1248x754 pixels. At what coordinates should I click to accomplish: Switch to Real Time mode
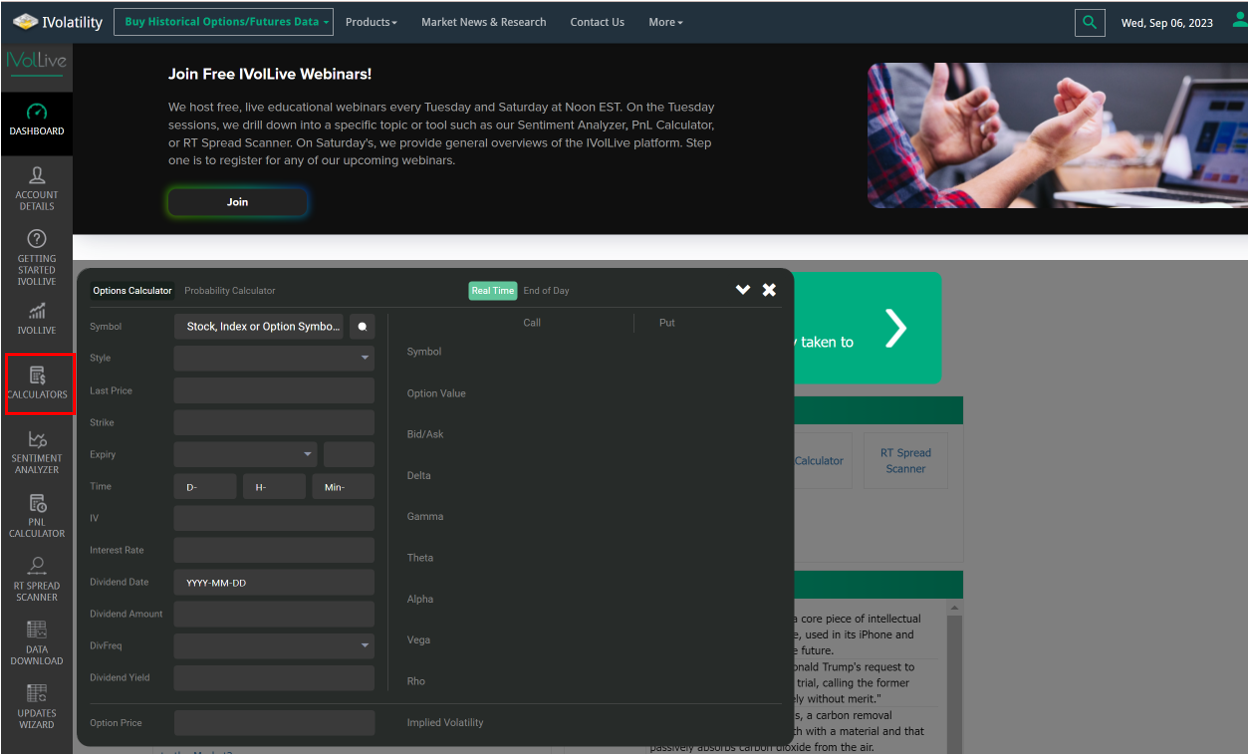coord(493,291)
